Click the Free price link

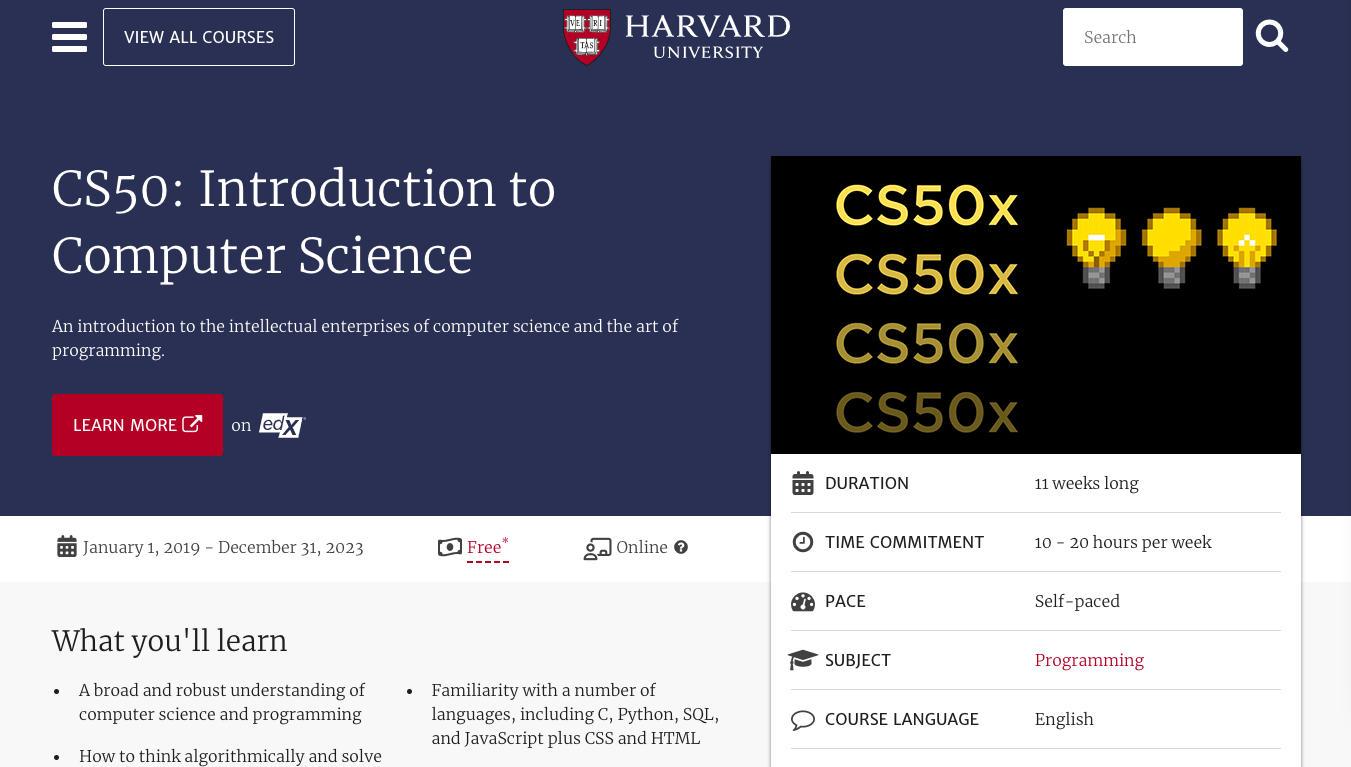[x=484, y=547]
